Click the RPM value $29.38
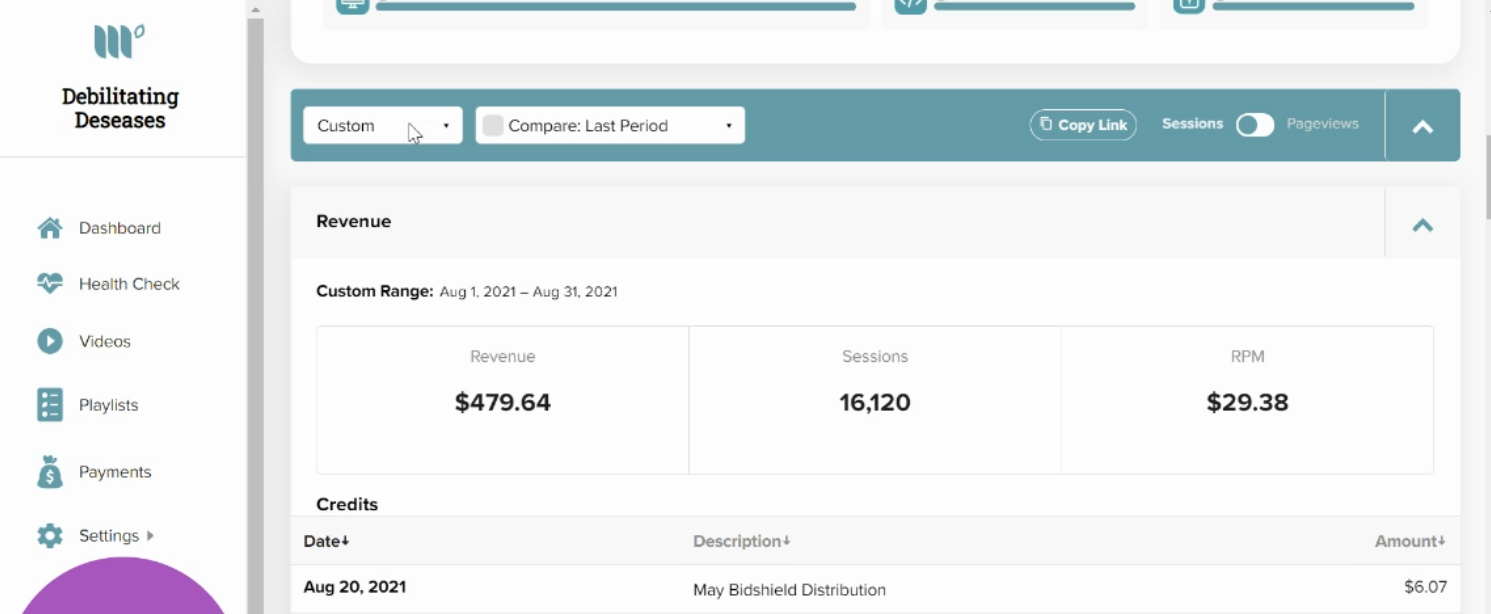This screenshot has width=1491, height=614. 1247,403
